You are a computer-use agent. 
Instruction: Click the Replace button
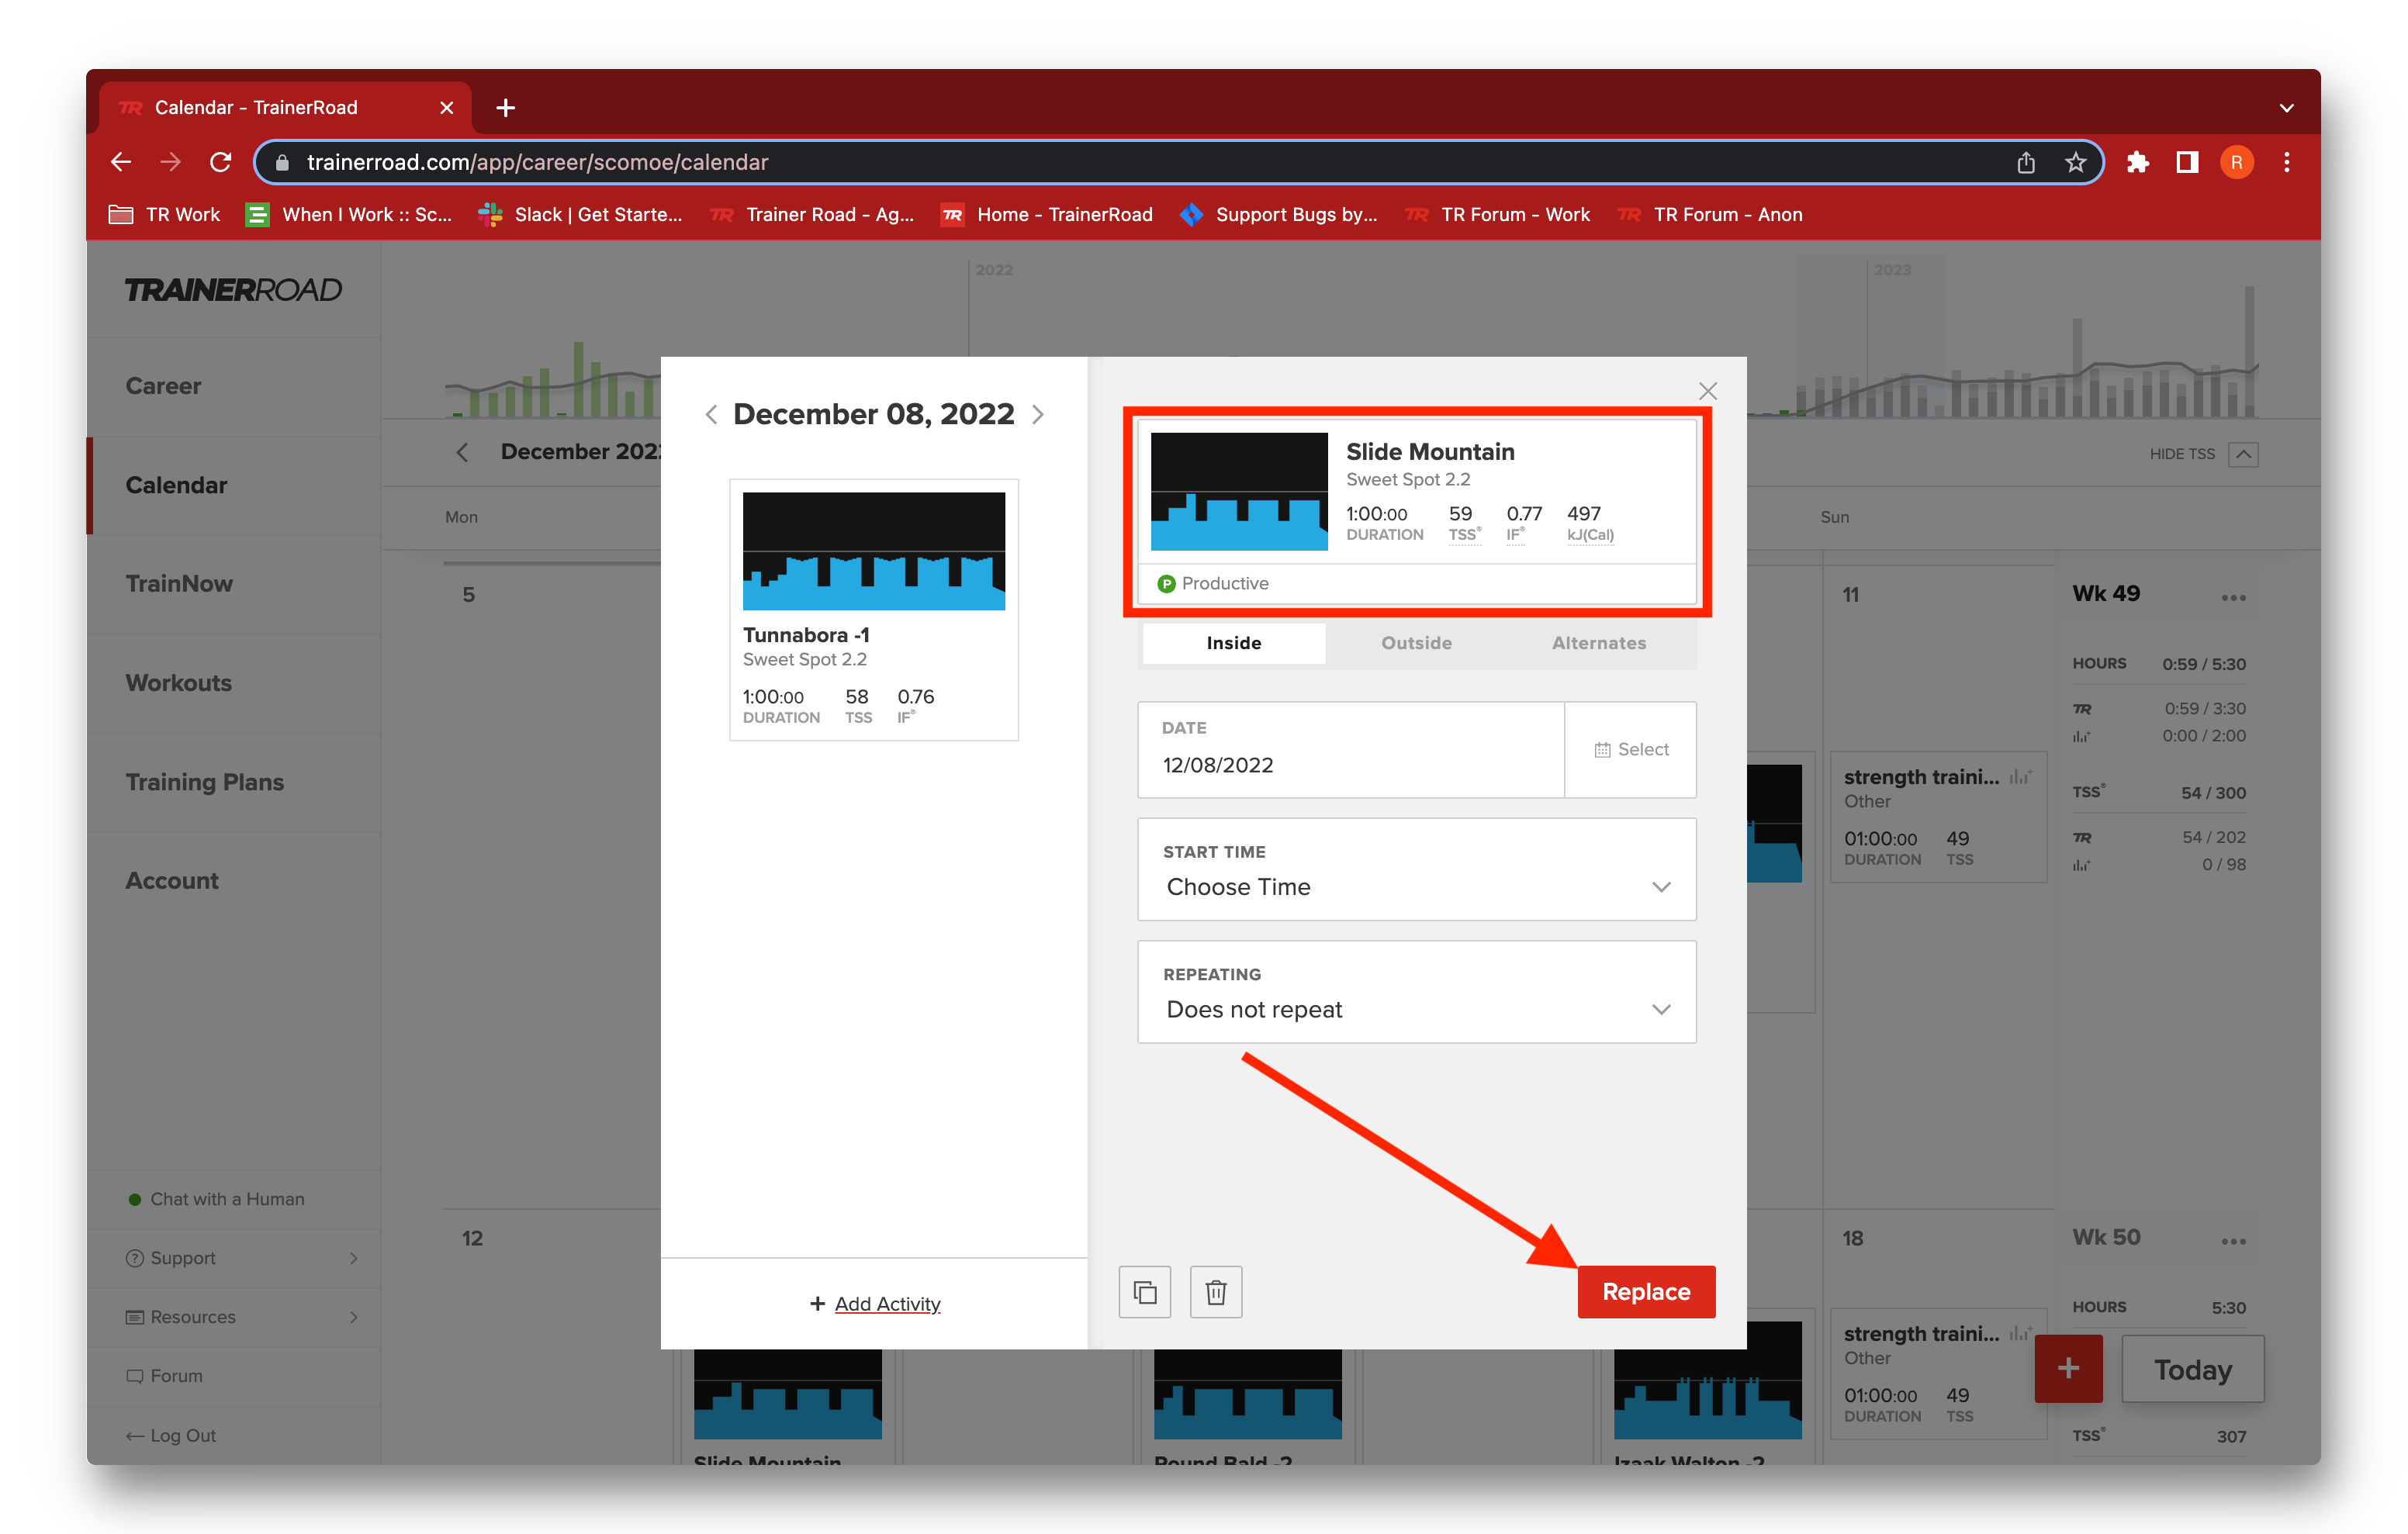point(1646,1291)
